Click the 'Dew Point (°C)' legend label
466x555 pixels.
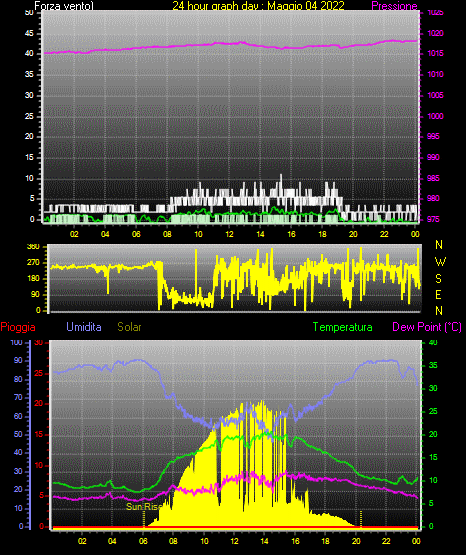tap(427, 327)
